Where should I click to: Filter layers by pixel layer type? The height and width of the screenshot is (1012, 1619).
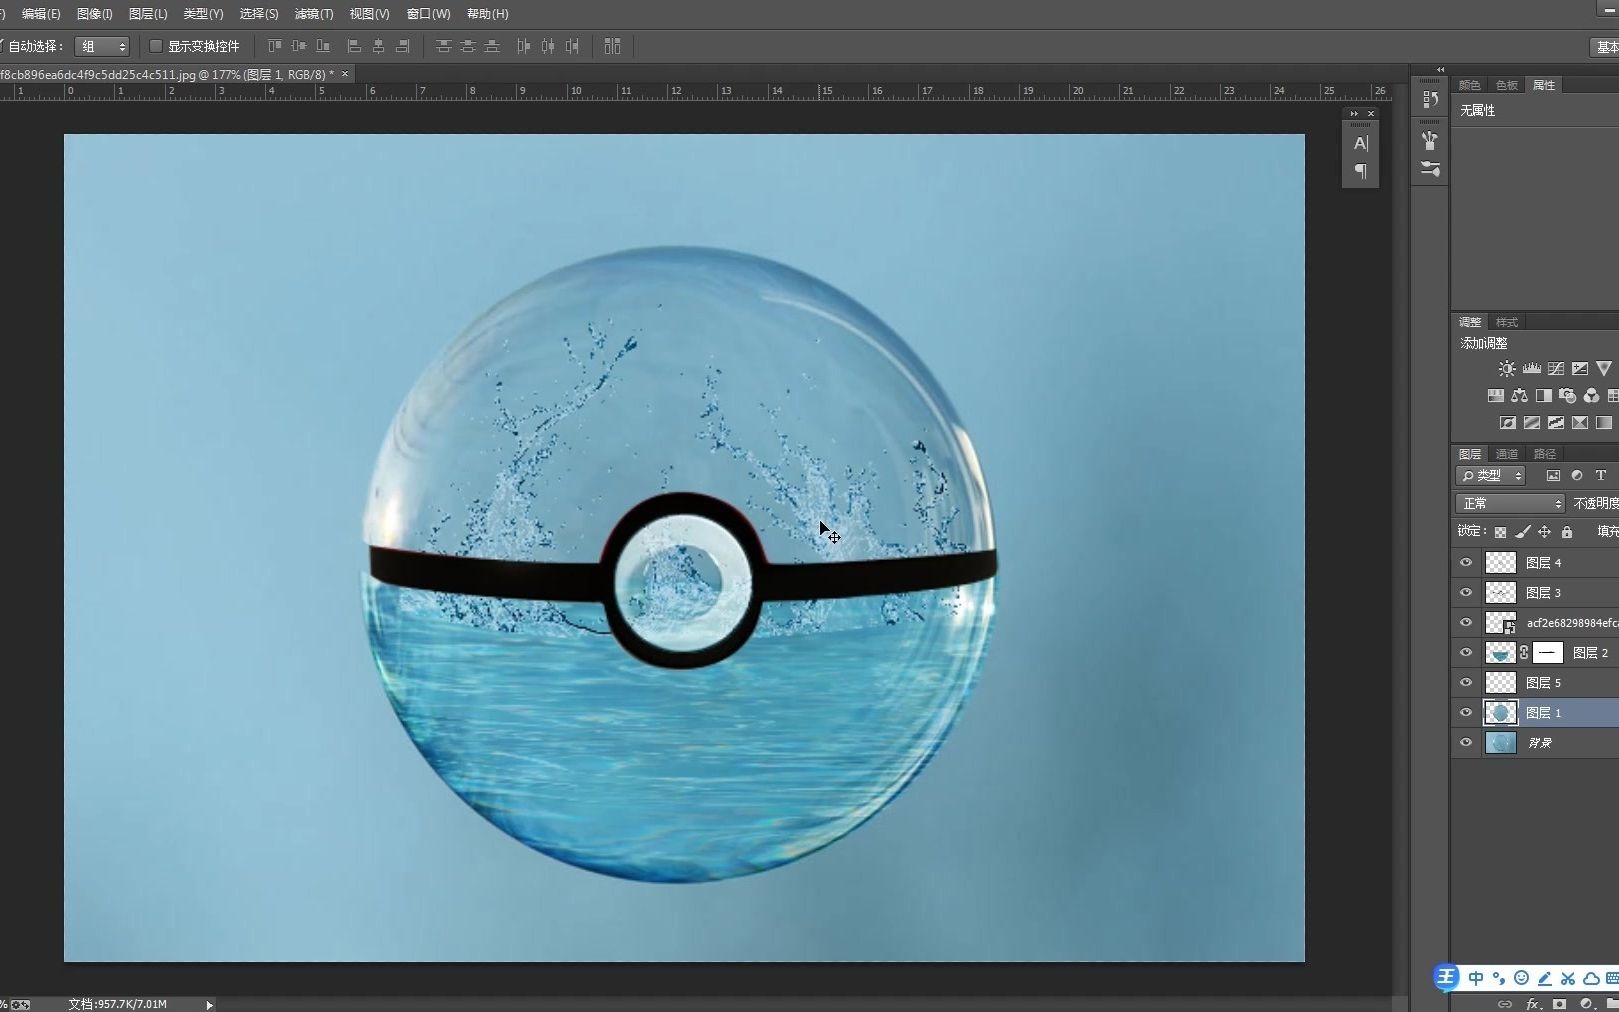coord(1553,476)
